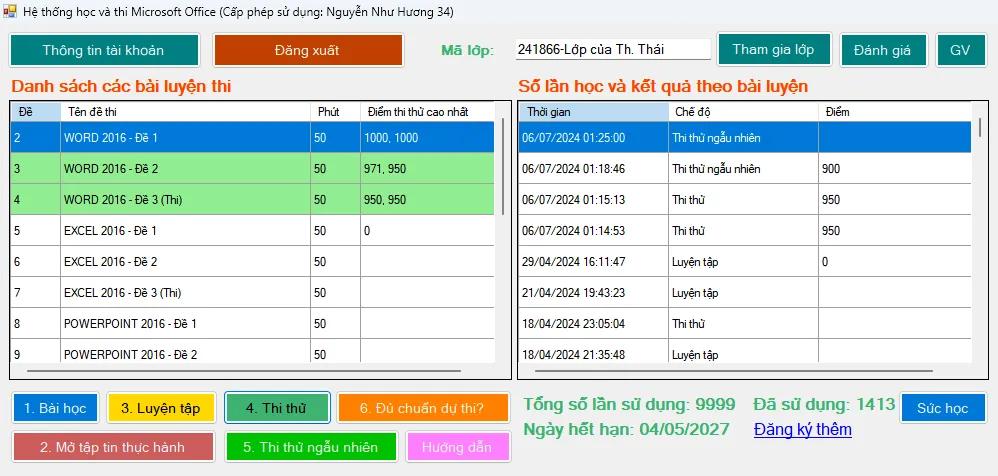
Task: Select result 06/07/2024 01:25:00
Action: click(x=745, y=137)
